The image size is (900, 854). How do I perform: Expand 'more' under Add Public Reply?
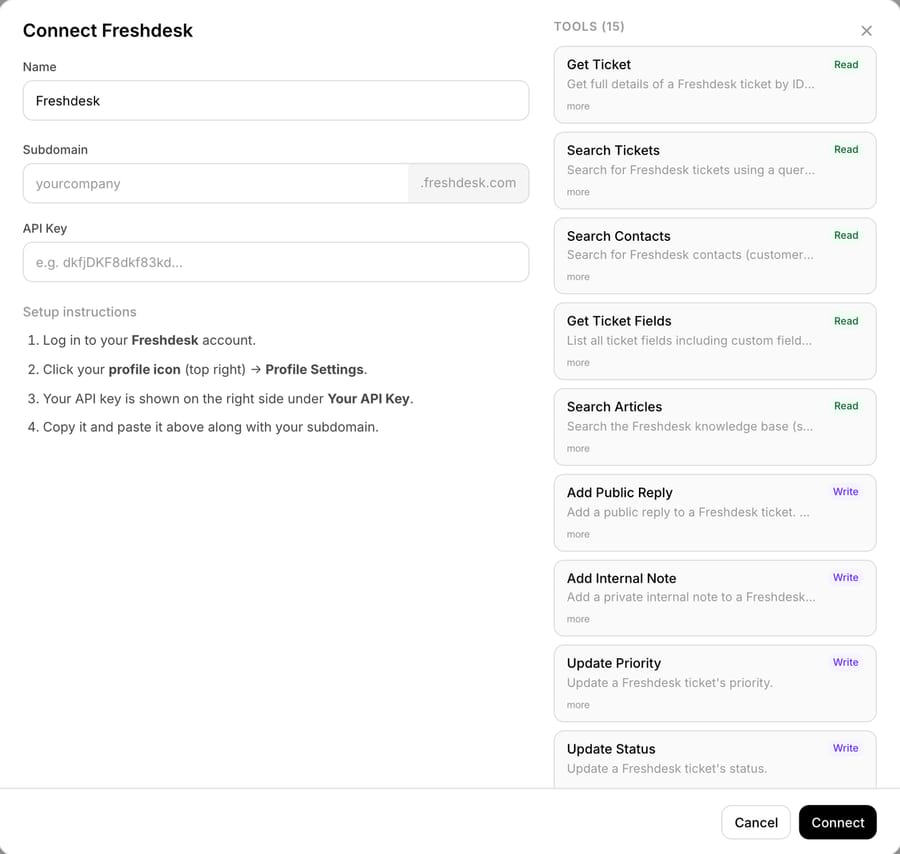click(578, 534)
